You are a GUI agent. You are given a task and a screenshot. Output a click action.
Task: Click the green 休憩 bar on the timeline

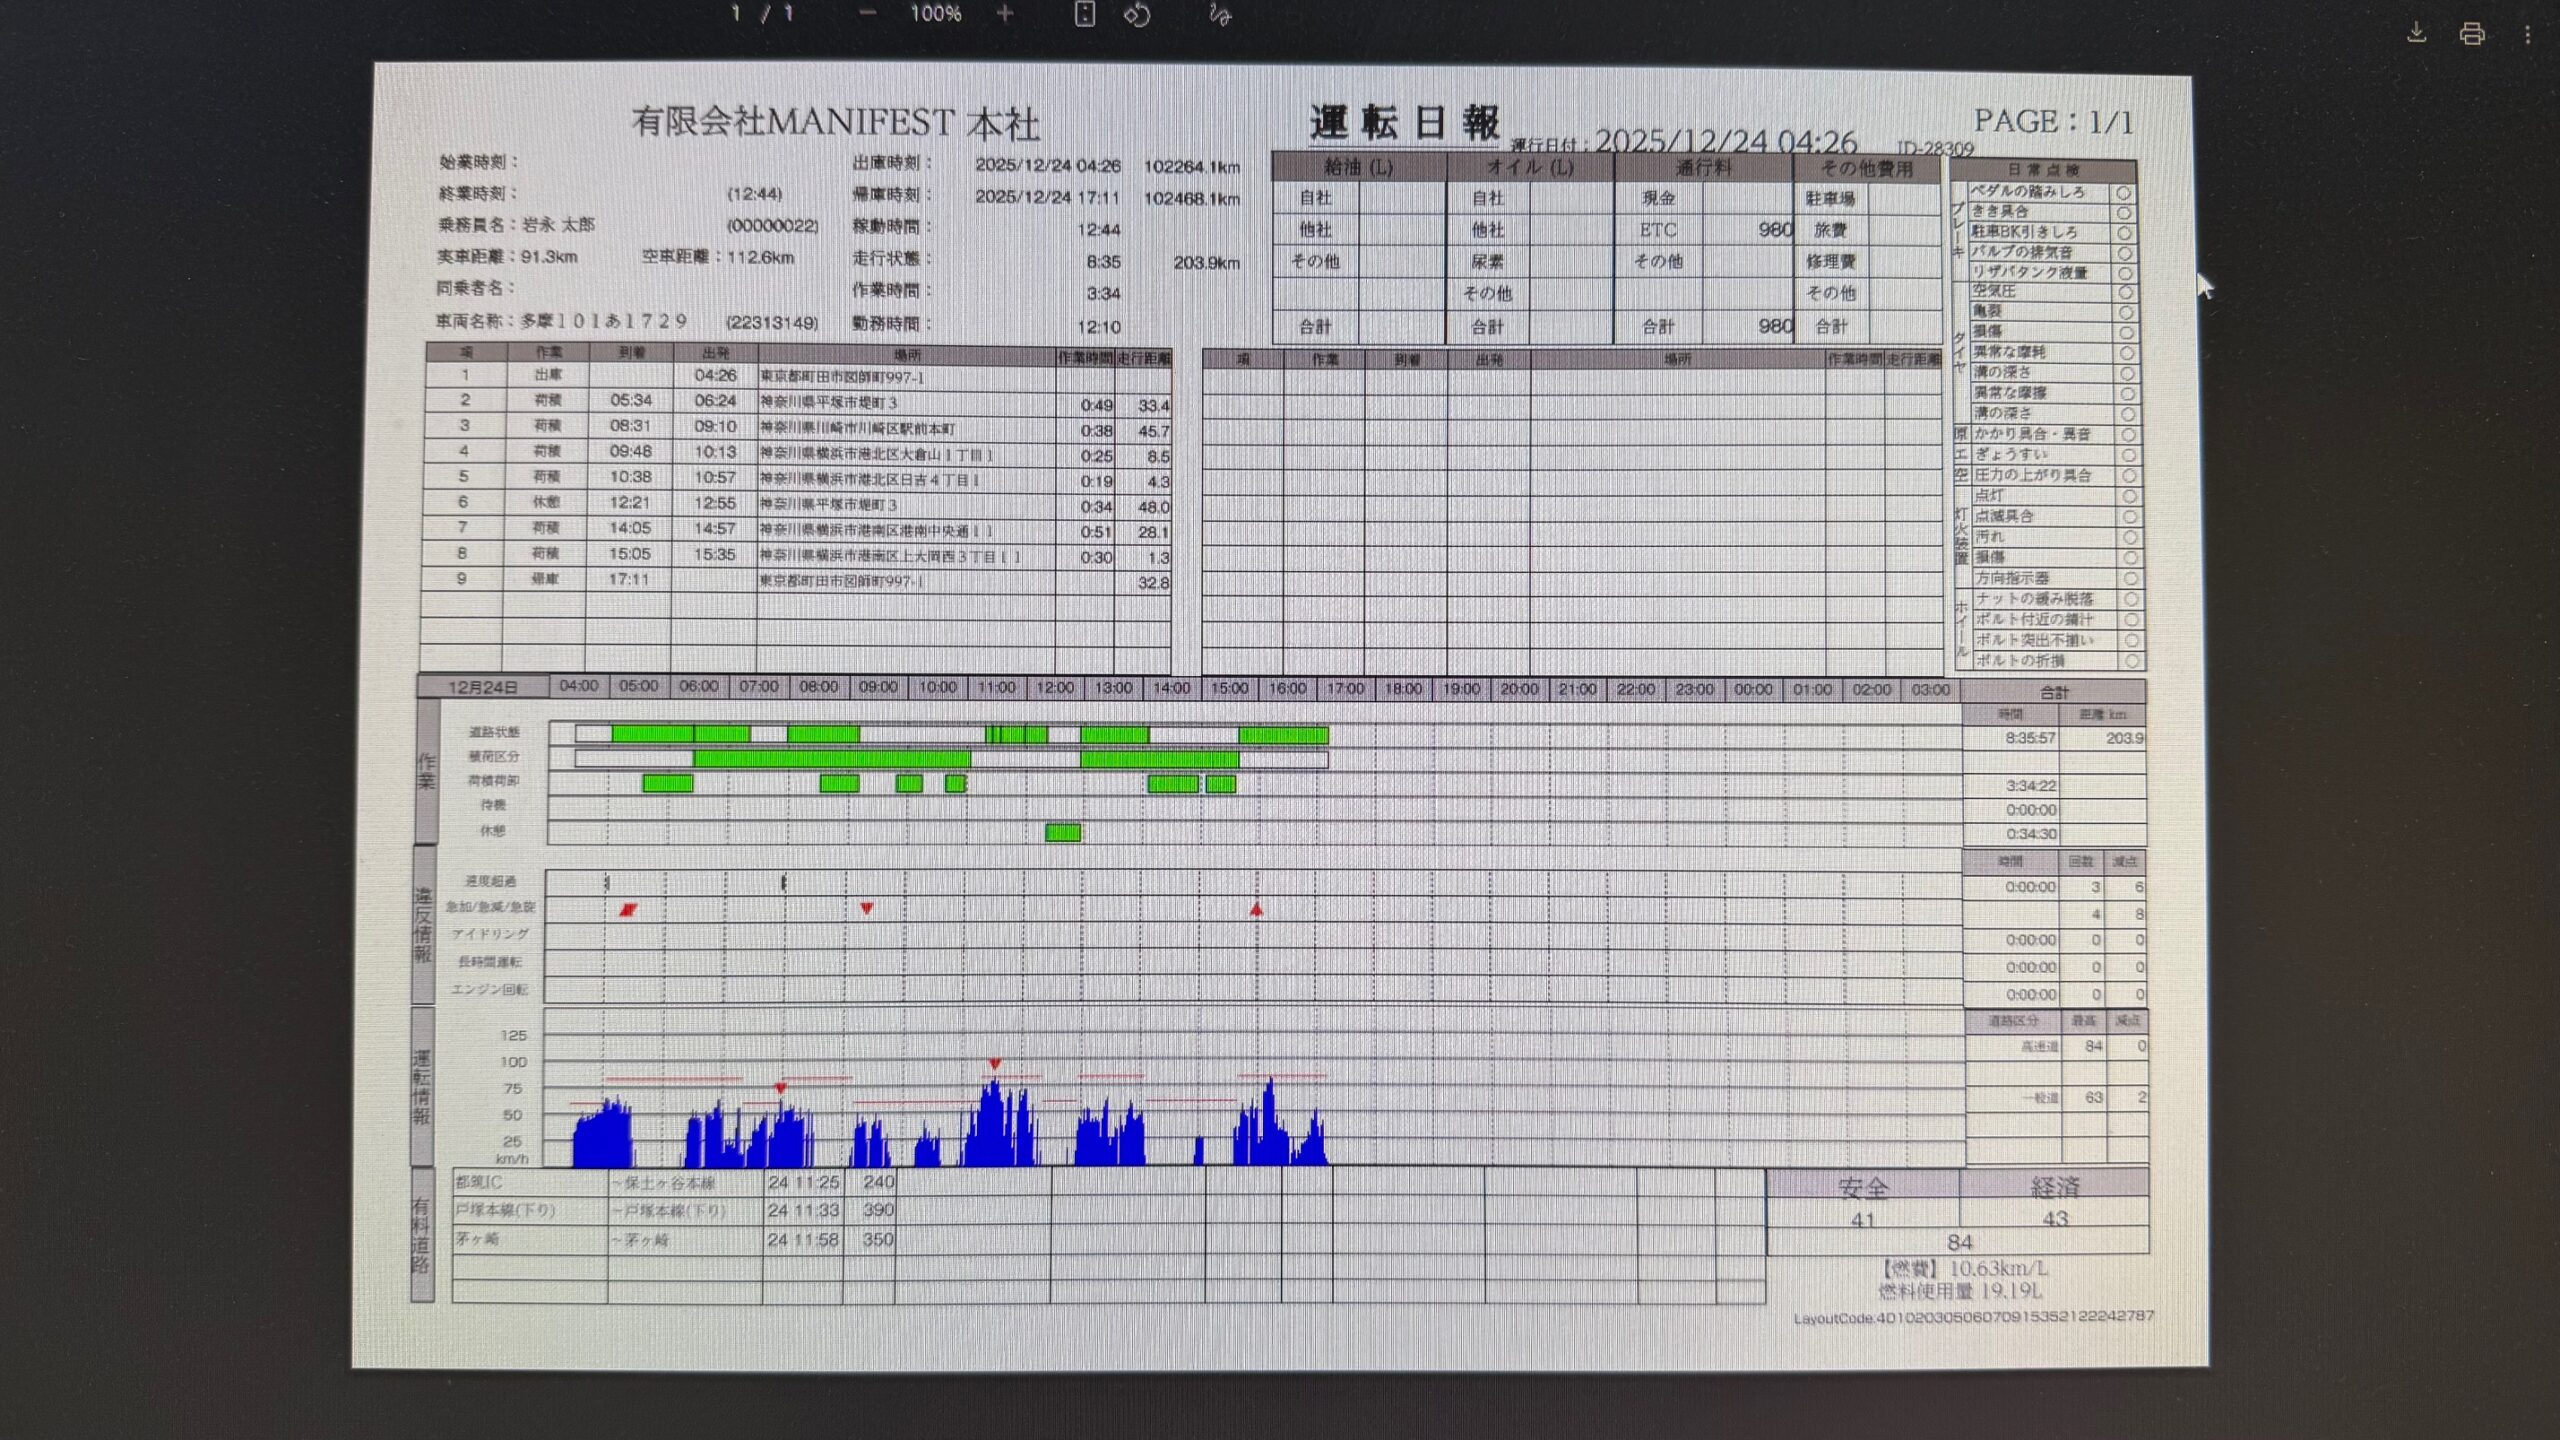[1062, 832]
